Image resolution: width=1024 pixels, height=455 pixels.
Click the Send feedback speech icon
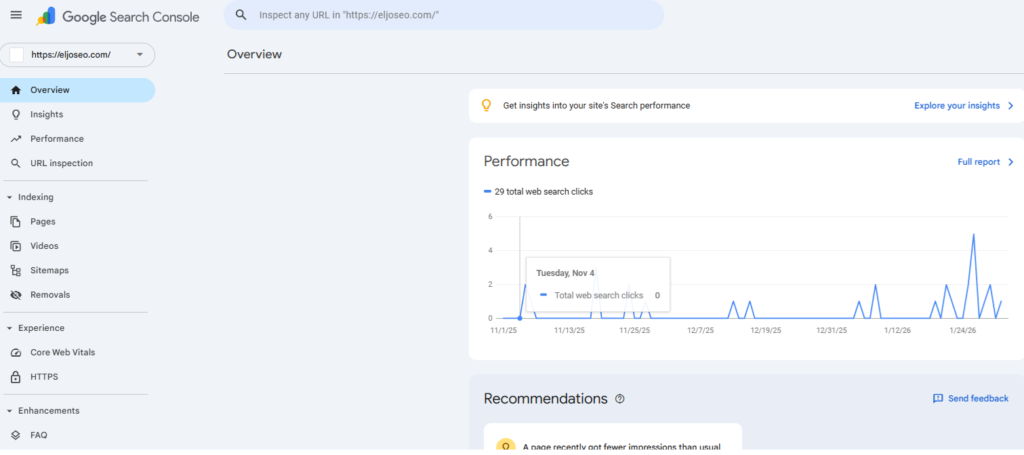938,398
